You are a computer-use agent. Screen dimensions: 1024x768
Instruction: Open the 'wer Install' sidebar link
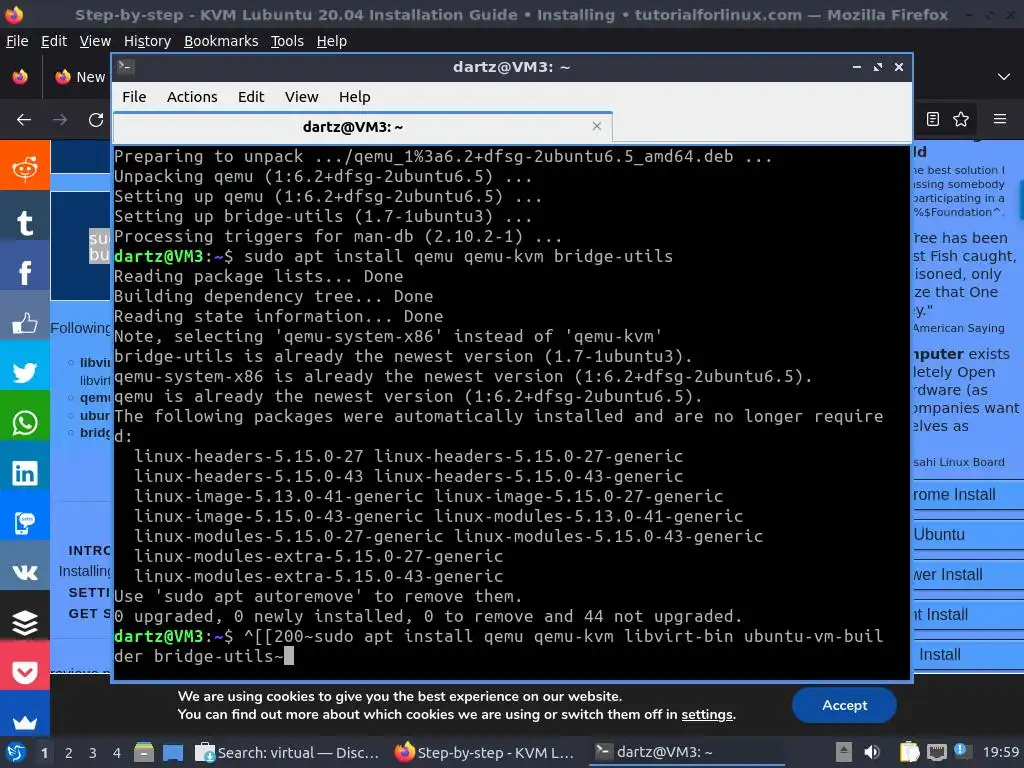click(948, 575)
